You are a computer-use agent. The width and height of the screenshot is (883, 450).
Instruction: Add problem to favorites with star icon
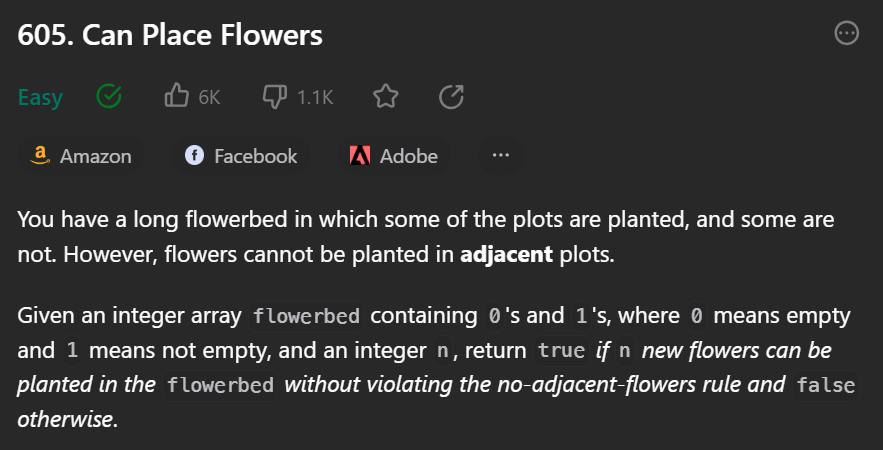click(385, 97)
